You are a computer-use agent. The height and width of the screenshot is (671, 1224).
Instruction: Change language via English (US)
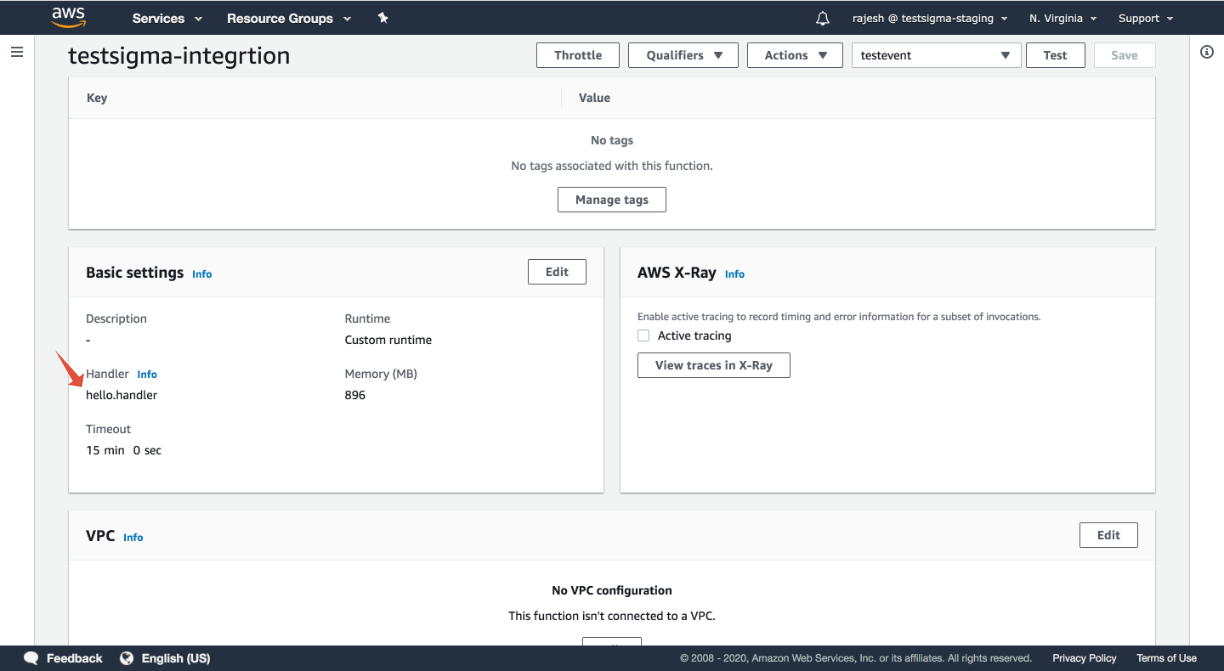(176, 658)
